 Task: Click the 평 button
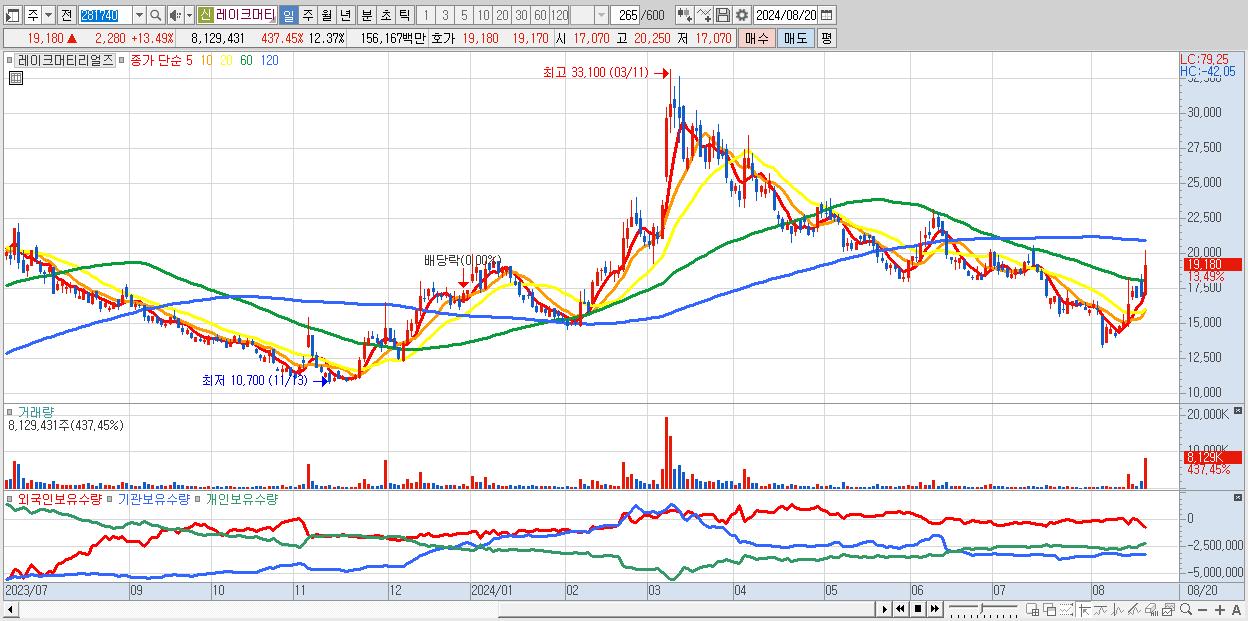(826, 38)
